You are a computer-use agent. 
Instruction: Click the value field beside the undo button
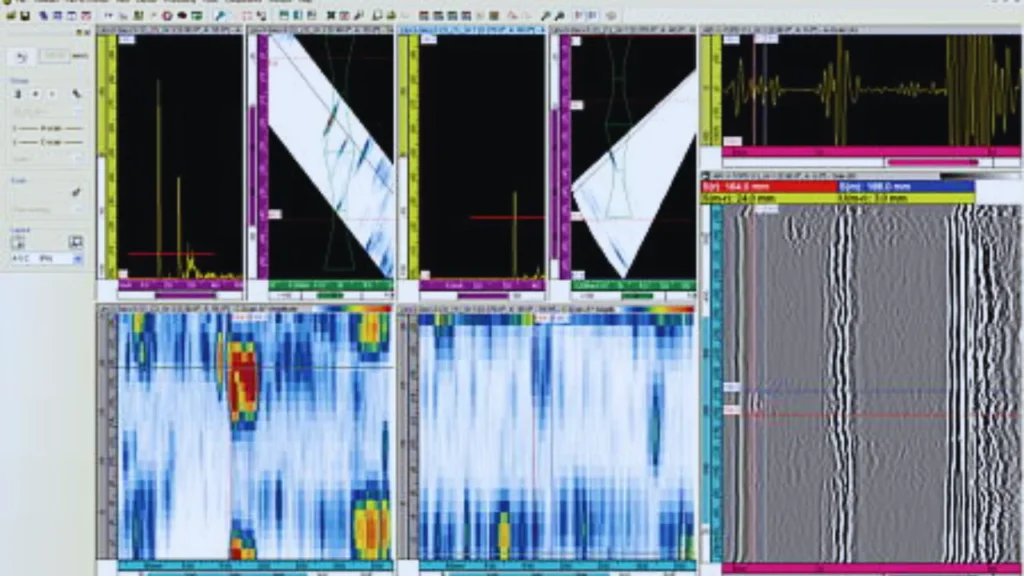(x=54, y=56)
